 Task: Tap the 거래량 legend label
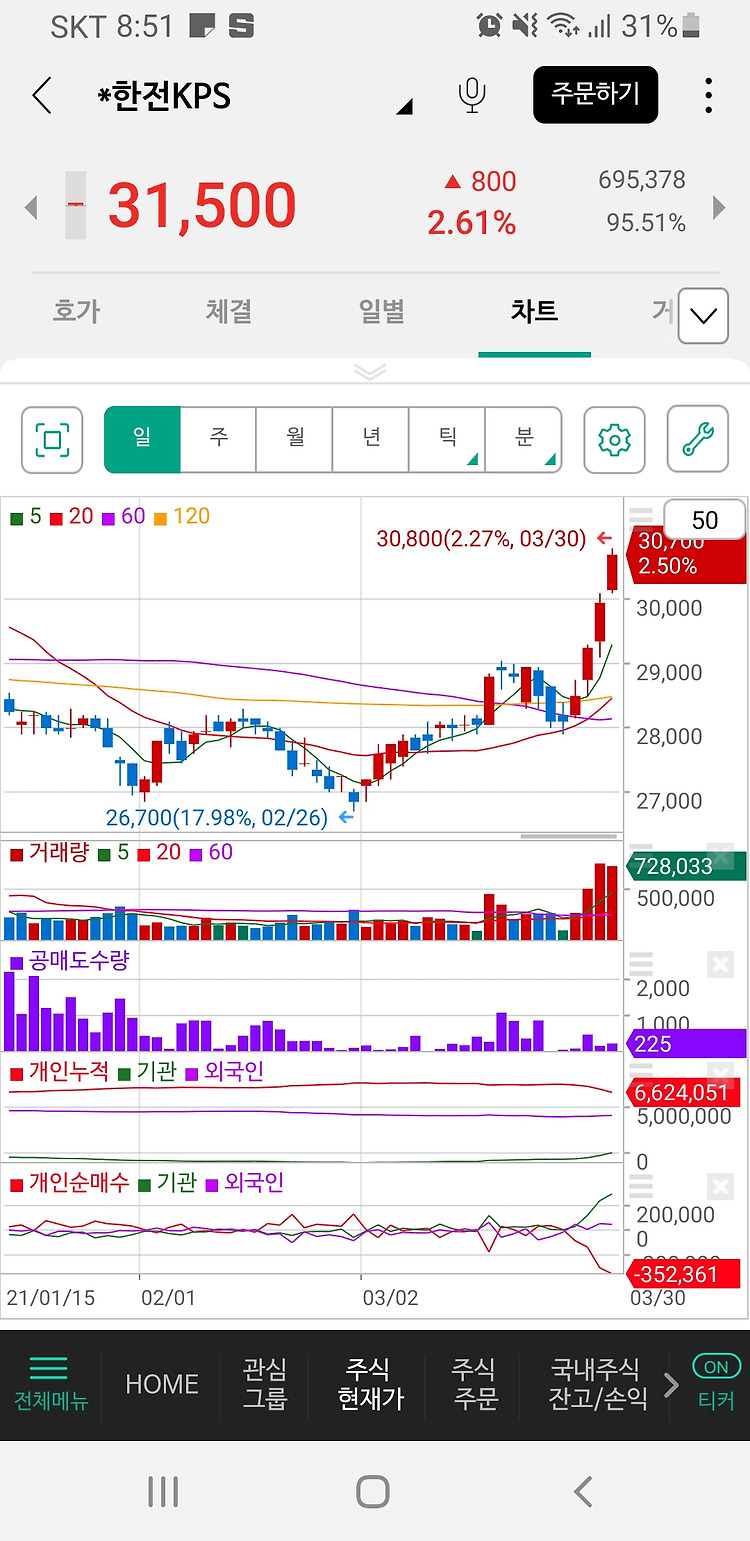tap(59, 853)
